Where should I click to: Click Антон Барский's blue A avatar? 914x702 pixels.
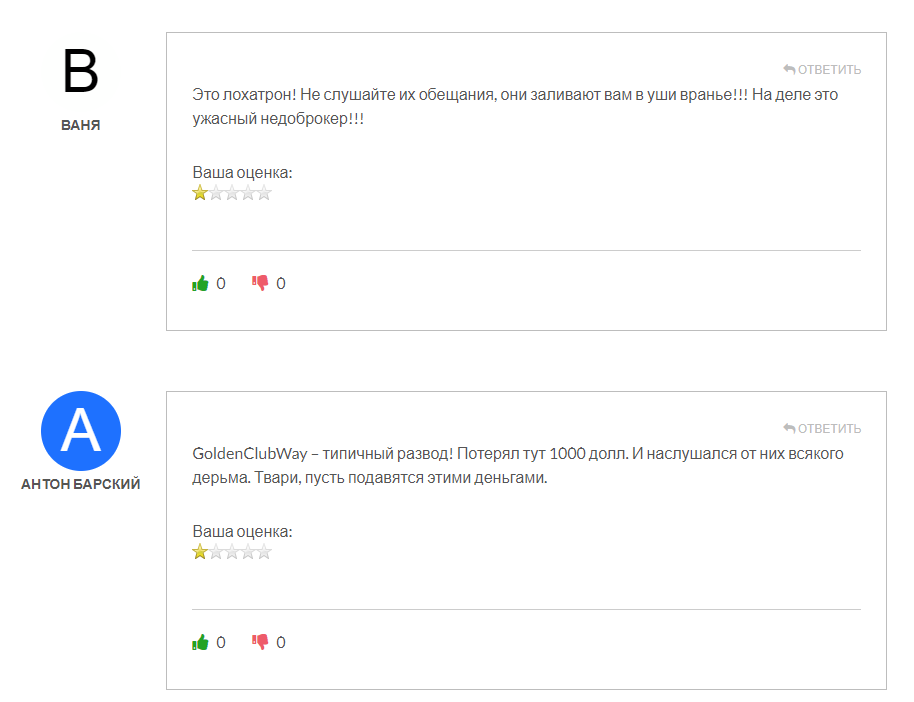pos(80,431)
